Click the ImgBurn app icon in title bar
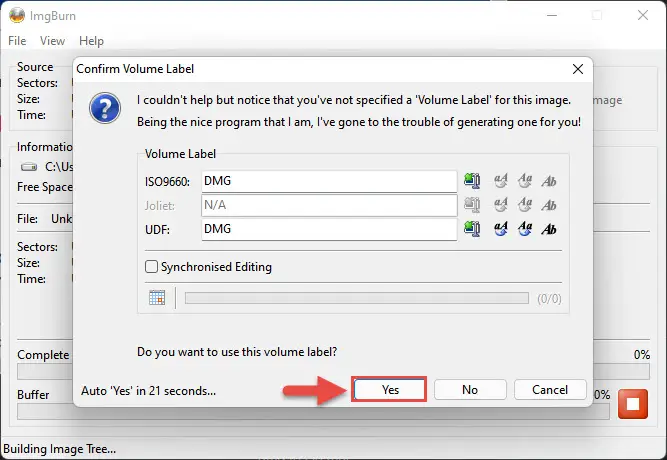The width and height of the screenshot is (667, 460). 17,15
